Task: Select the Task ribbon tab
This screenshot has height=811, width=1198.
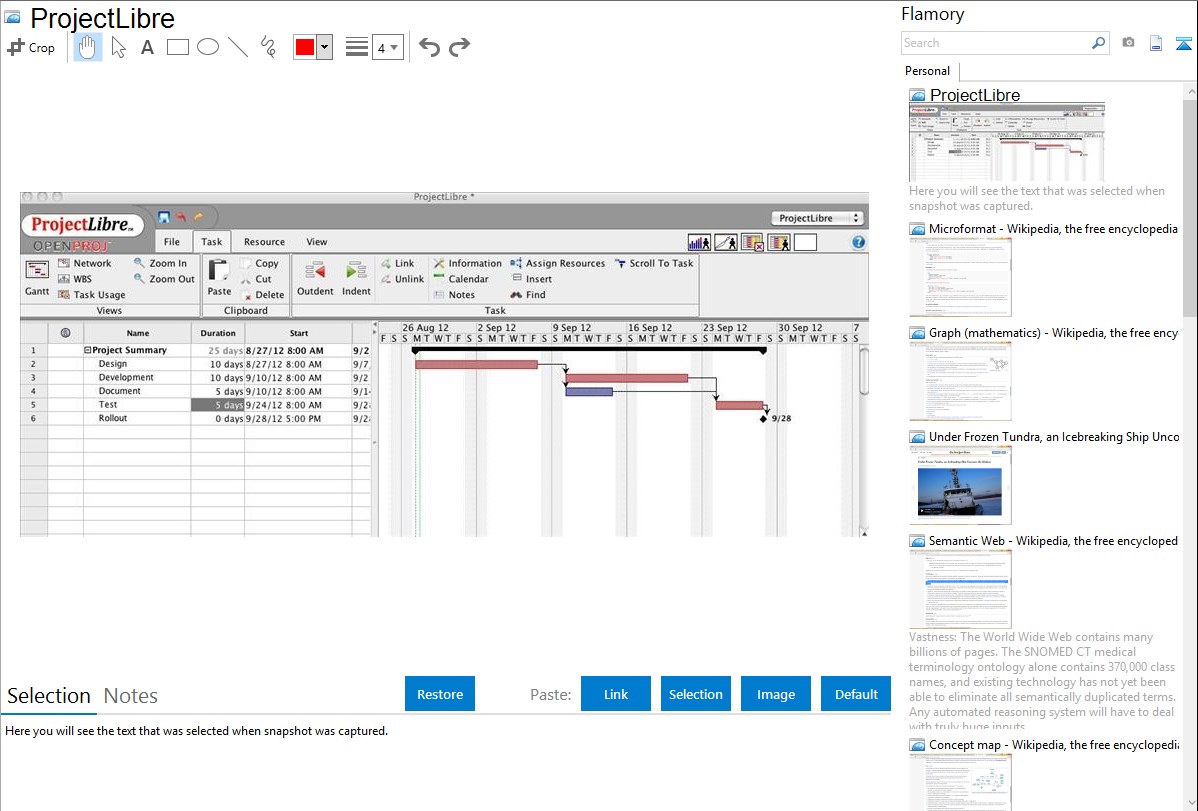Action: pyautogui.click(x=212, y=242)
